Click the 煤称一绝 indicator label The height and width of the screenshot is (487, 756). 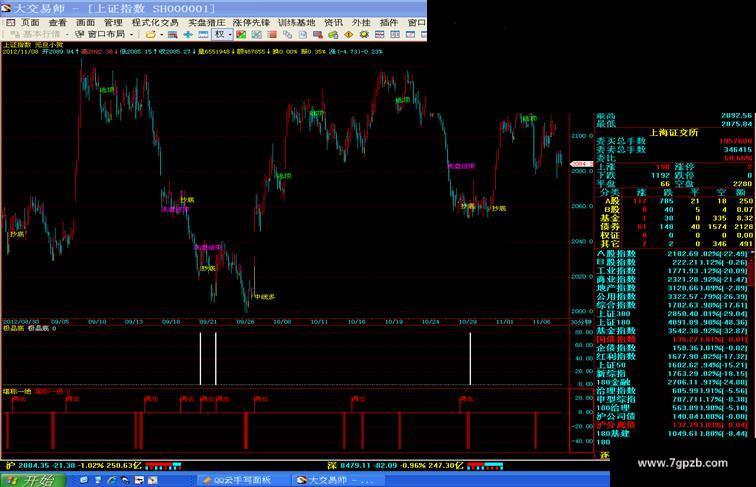pyautogui.click(x=16, y=392)
